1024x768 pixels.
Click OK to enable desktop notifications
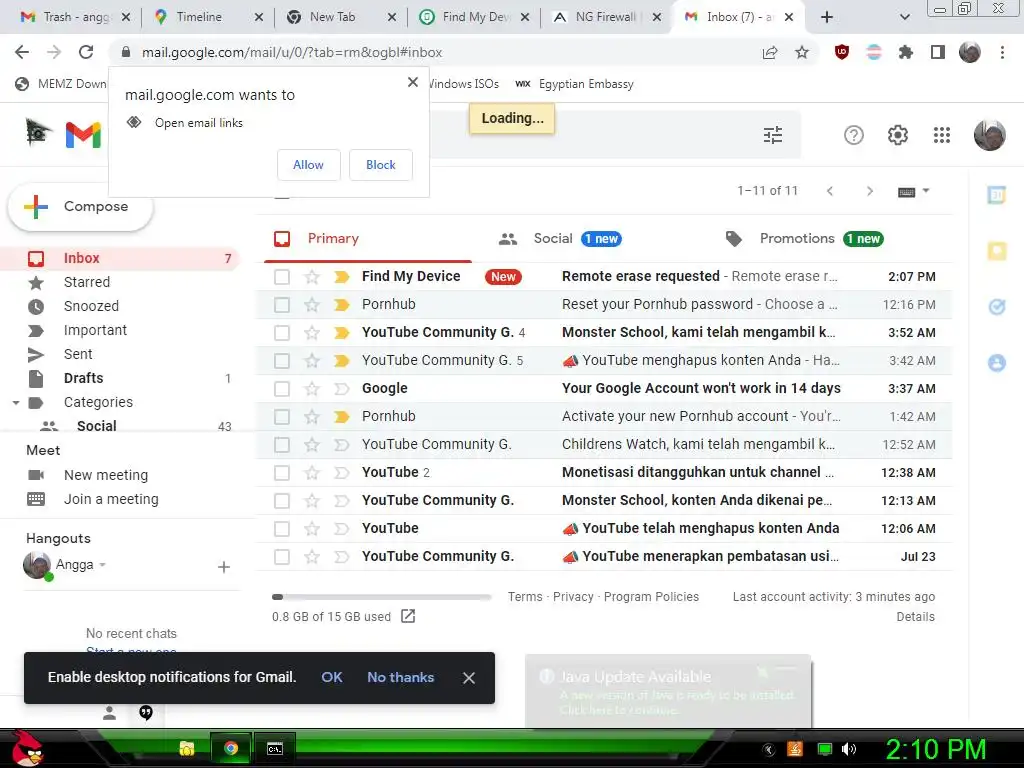click(332, 677)
